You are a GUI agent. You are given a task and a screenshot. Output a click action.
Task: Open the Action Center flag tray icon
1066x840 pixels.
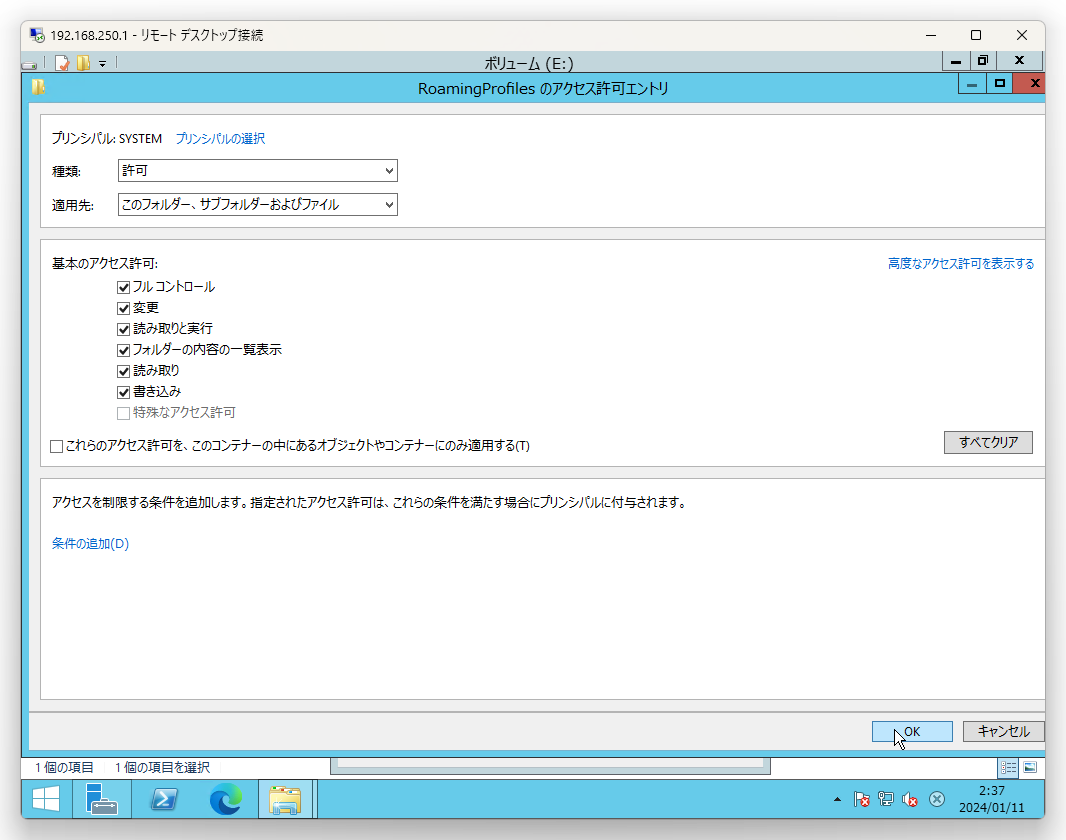[x=861, y=799]
